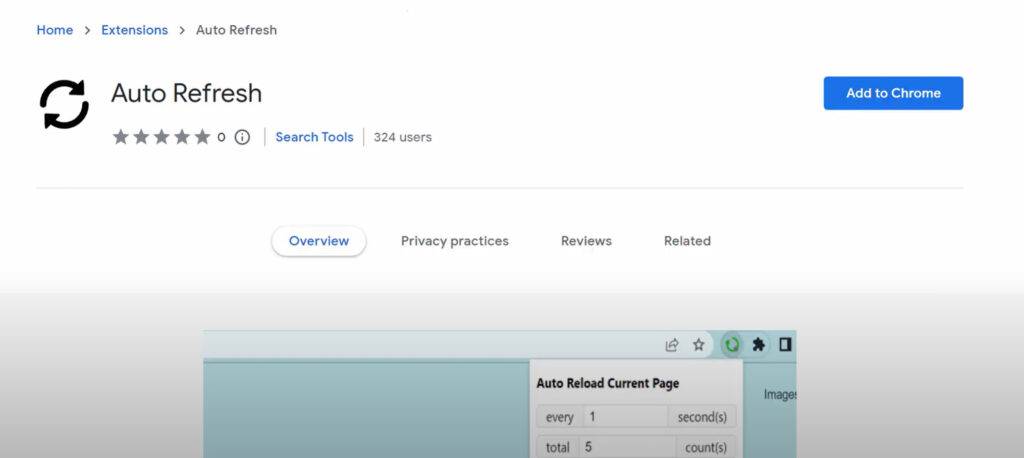Open the Search Tools category link

[314, 137]
